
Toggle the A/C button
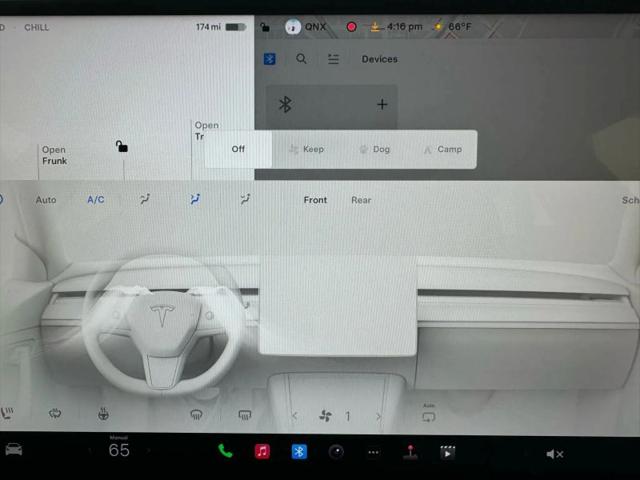96,200
